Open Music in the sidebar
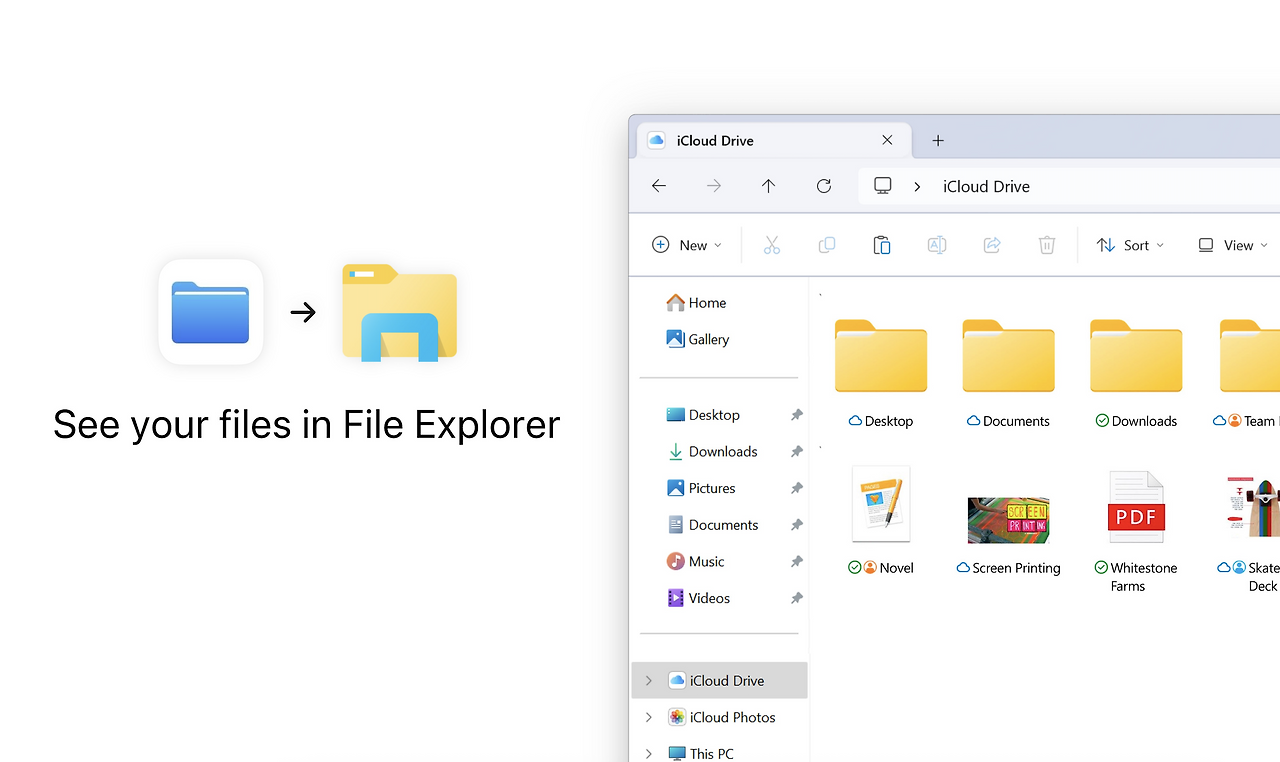This screenshot has height=762, width=1280. pos(695,562)
